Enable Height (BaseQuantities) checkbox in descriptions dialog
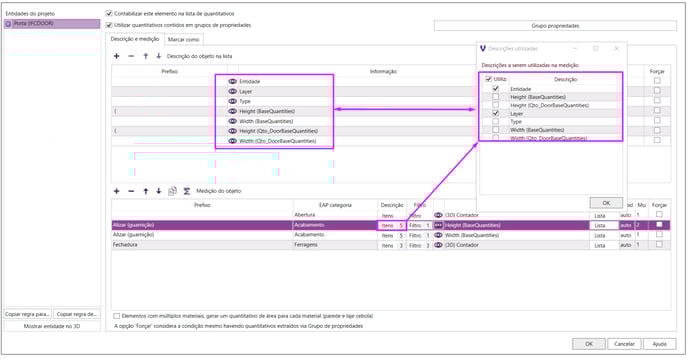The height and width of the screenshot is (361, 688). pyautogui.click(x=495, y=97)
